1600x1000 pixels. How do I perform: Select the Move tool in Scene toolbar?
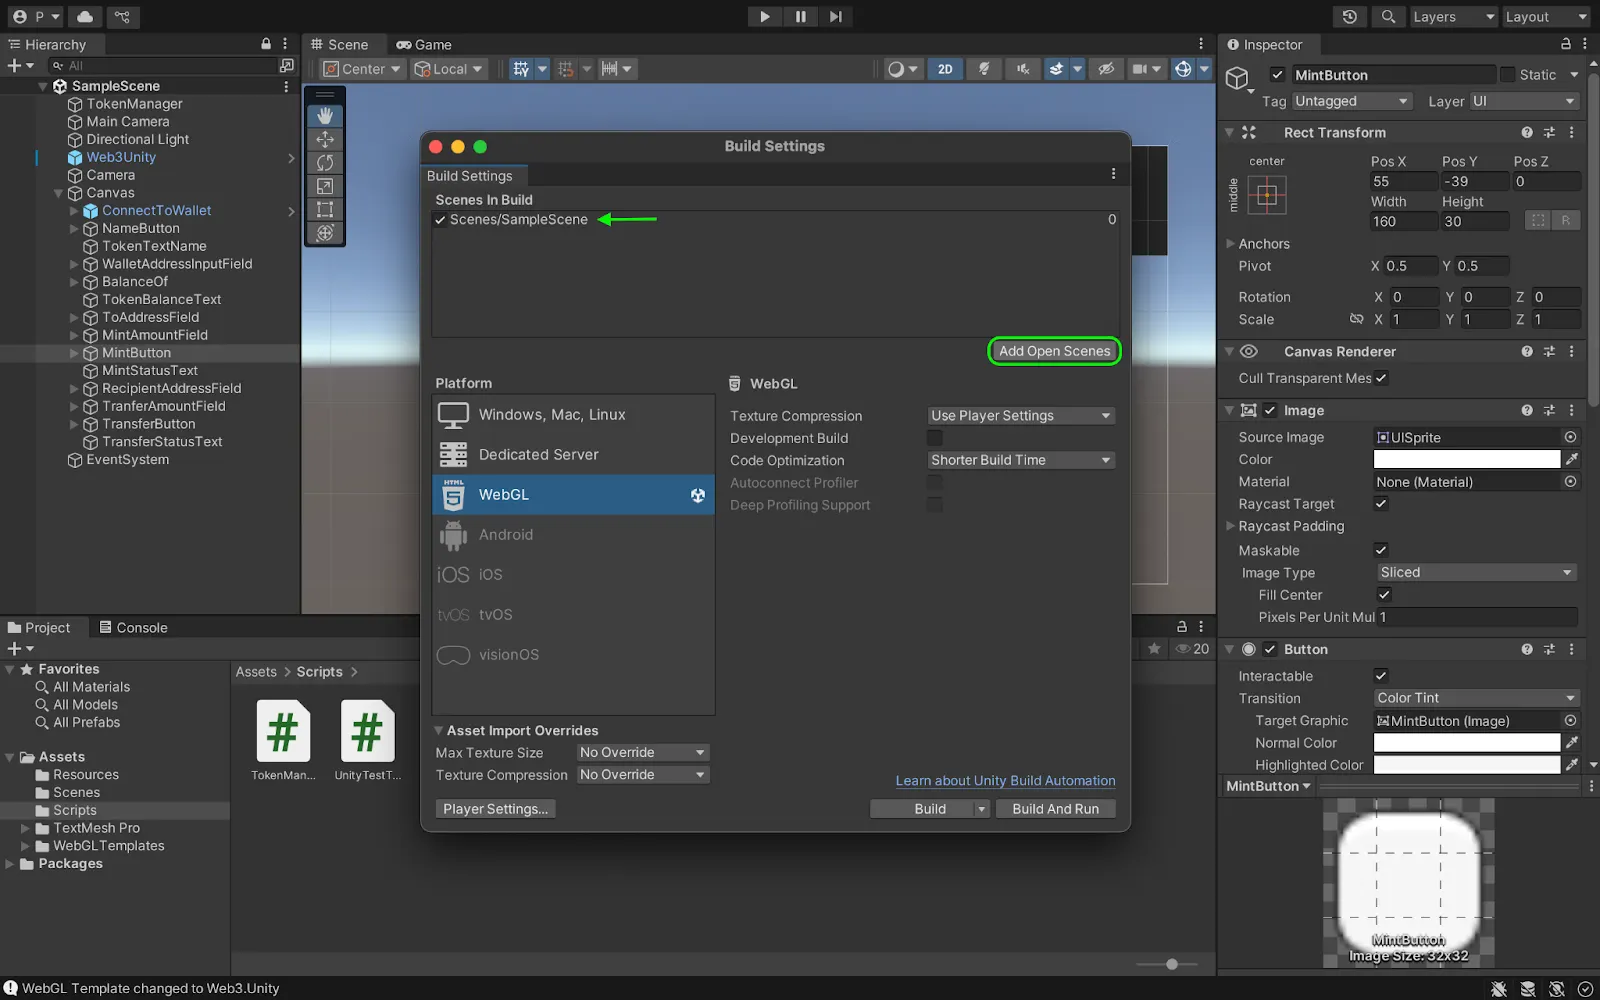pos(325,139)
